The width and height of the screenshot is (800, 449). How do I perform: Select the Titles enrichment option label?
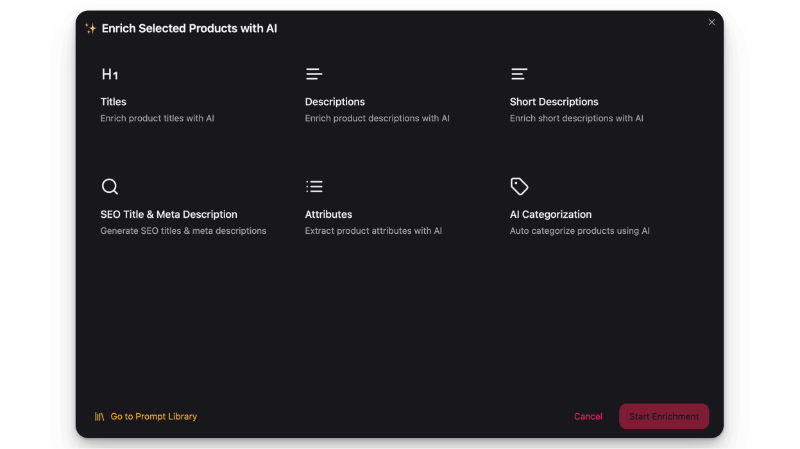(x=113, y=102)
